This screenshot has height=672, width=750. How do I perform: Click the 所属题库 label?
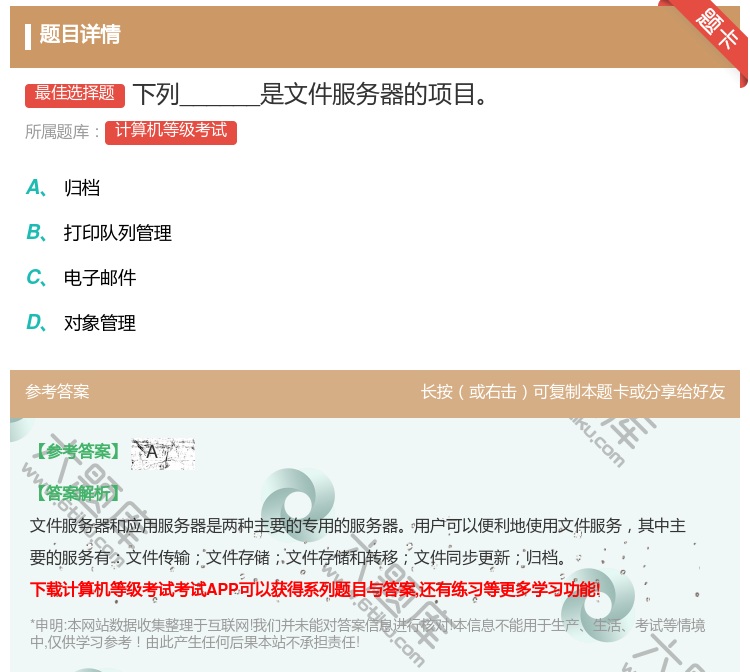(x=62, y=132)
